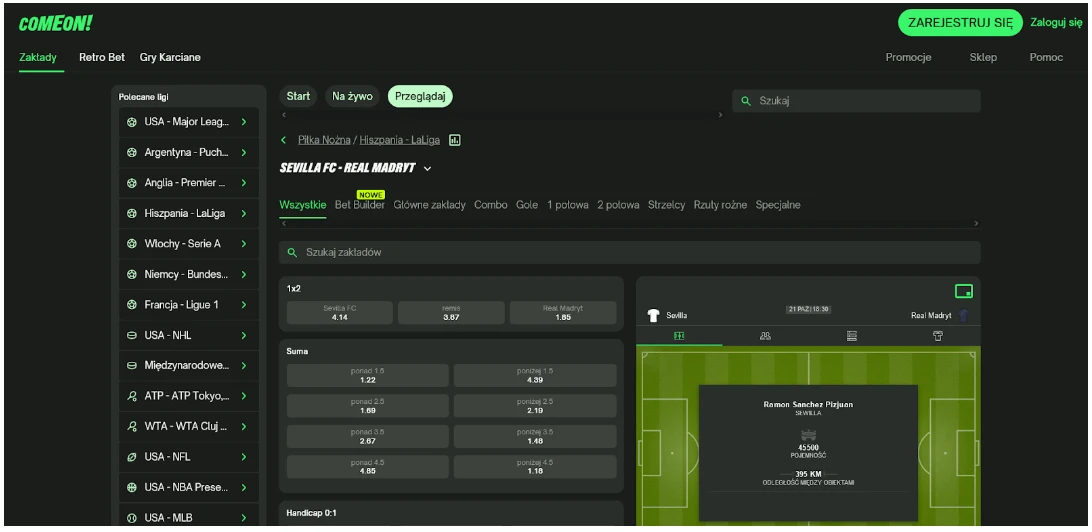Open the standings table tab in match widget

pyautogui.click(x=851, y=336)
